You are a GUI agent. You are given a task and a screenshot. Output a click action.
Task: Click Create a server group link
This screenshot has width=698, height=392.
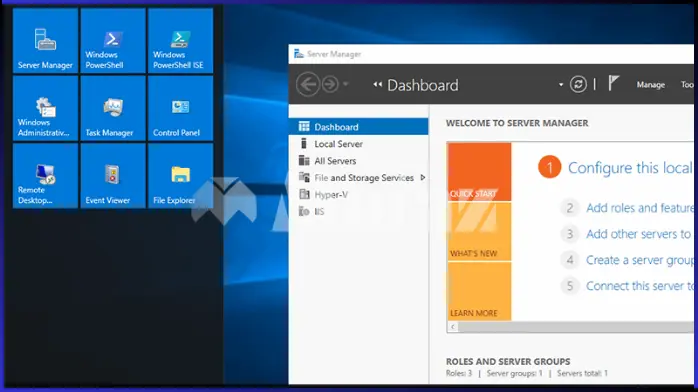coord(640,260)
